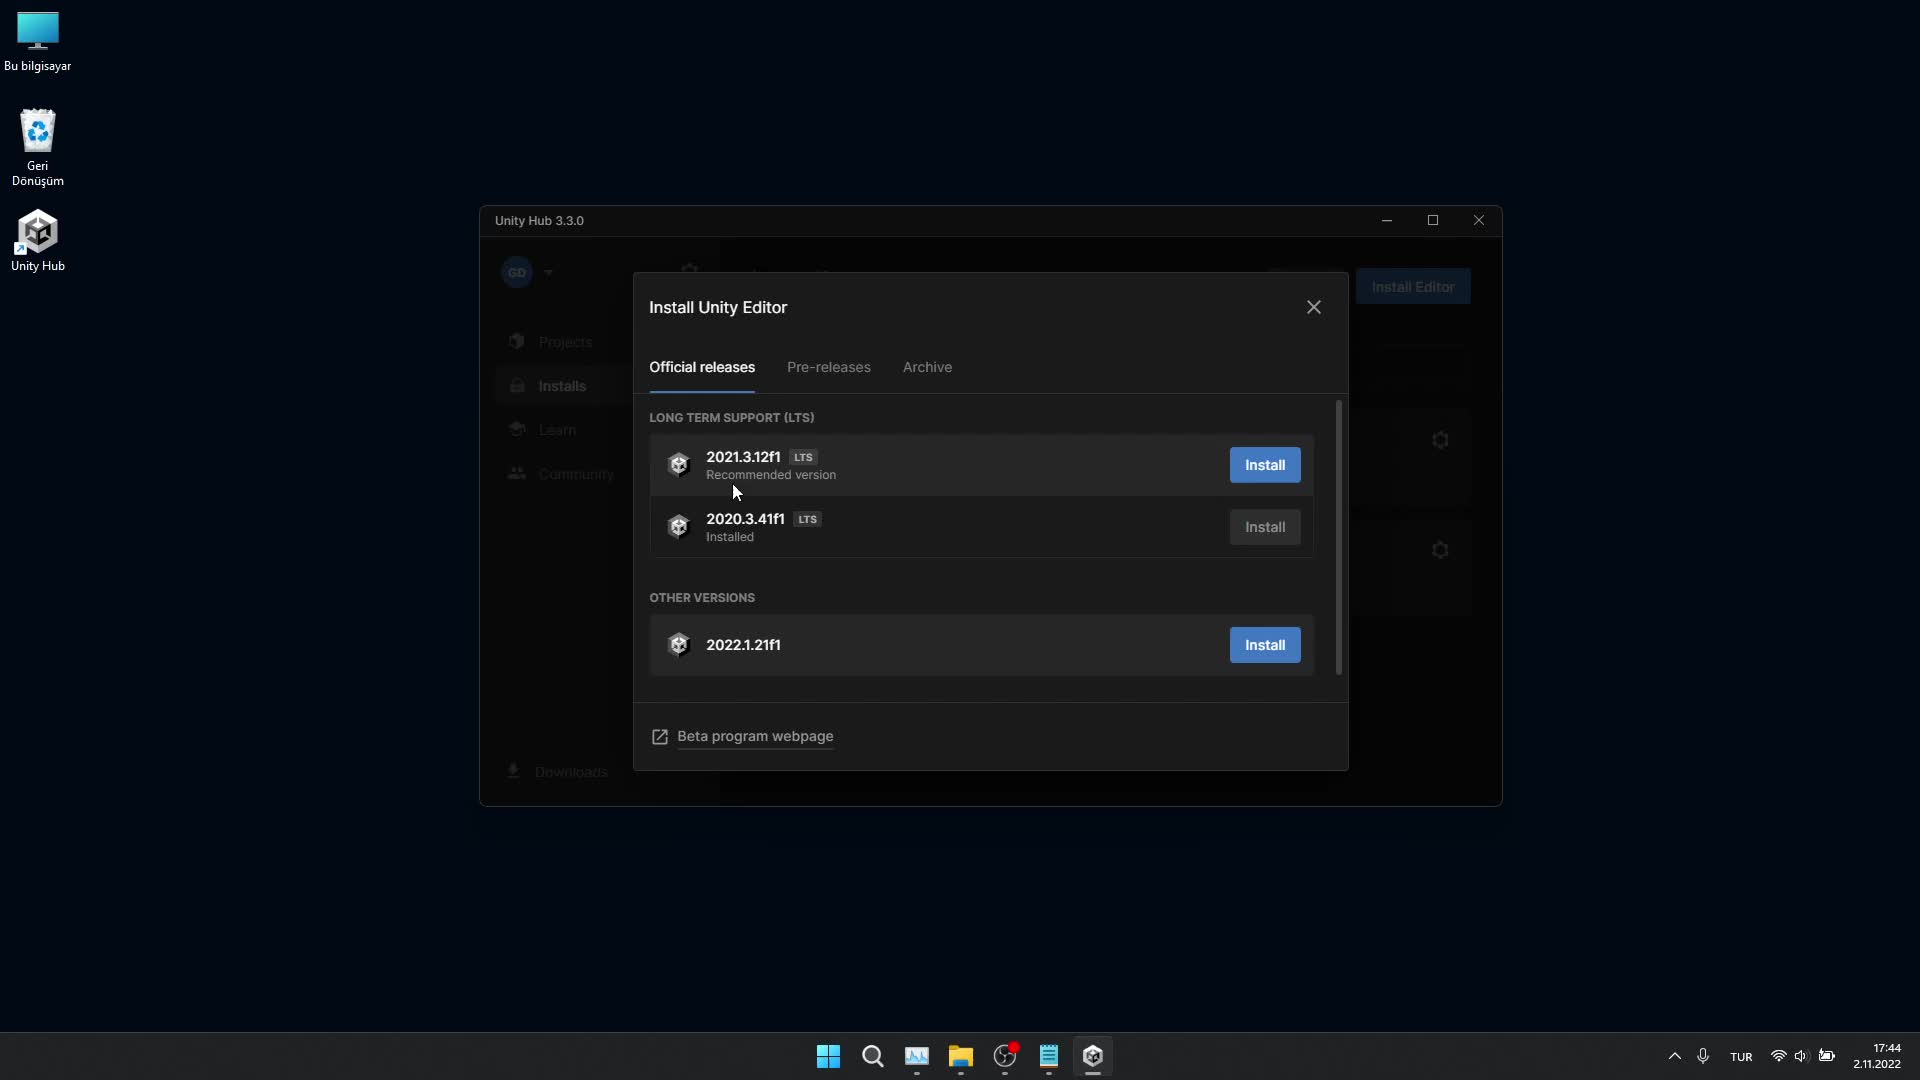Close the Unity Hub window

tap(1479, 221)
